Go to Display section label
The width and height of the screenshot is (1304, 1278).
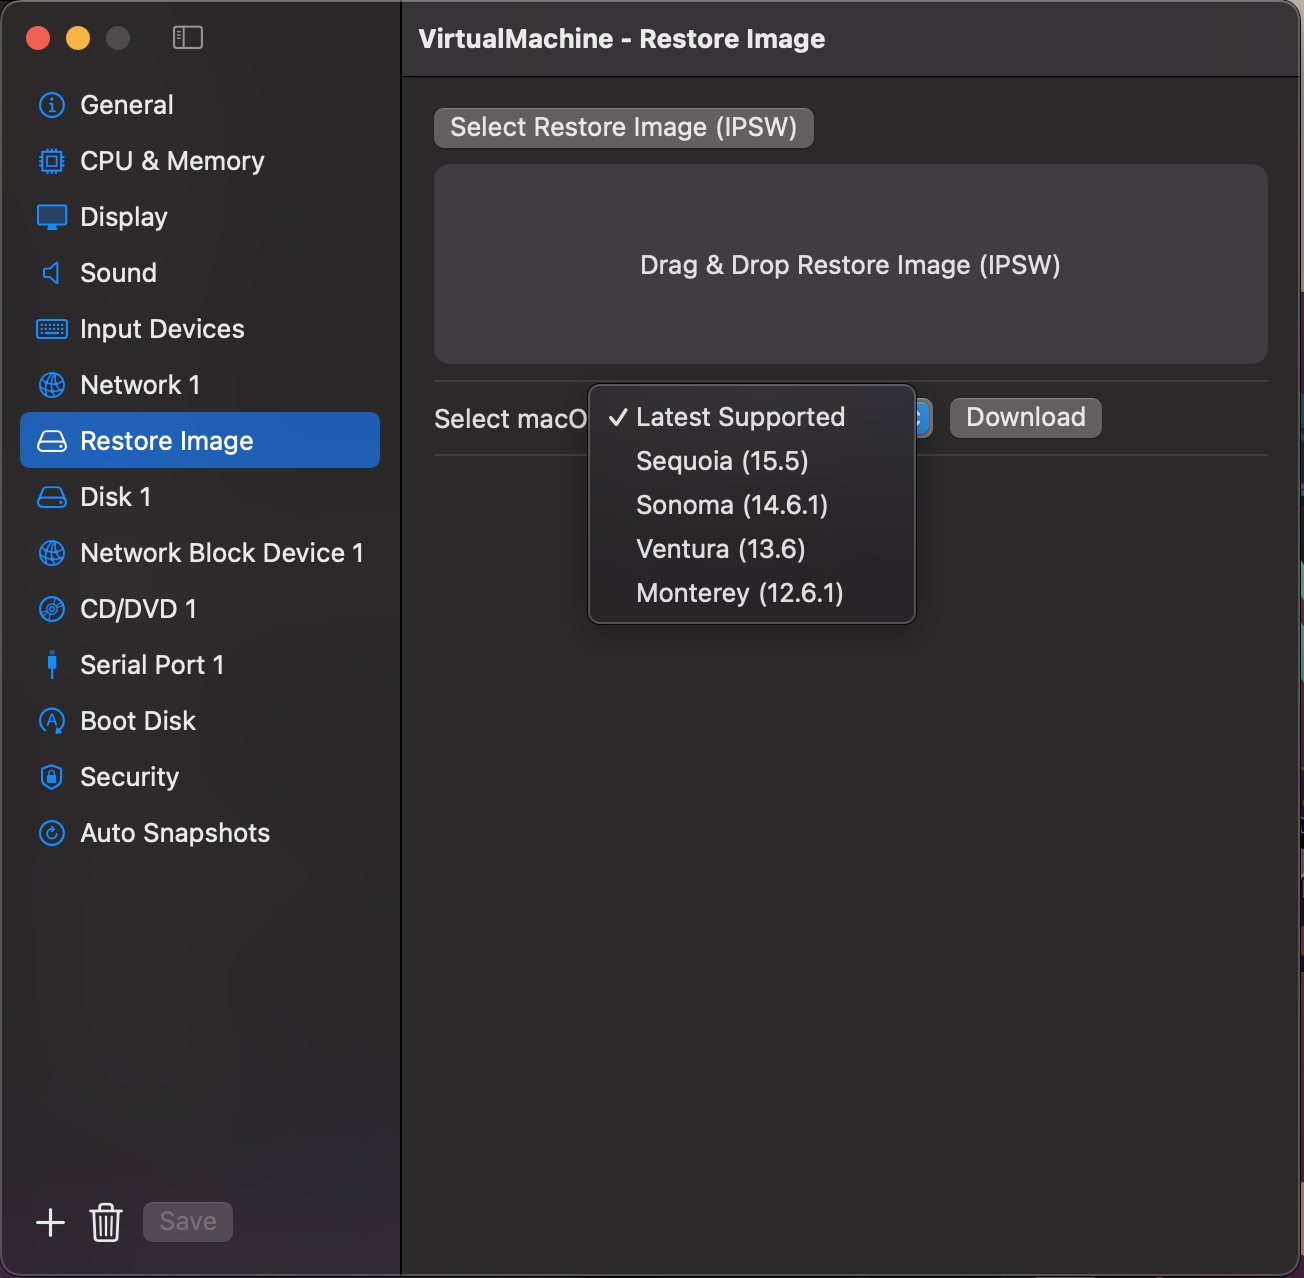click(124, 217)
